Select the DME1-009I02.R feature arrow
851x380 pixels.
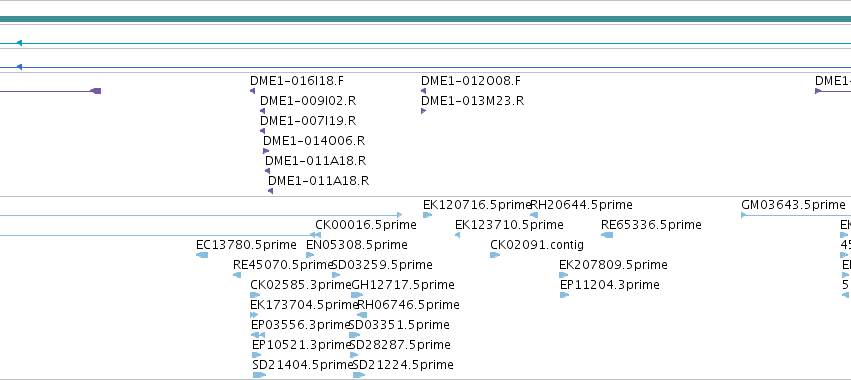263,111
